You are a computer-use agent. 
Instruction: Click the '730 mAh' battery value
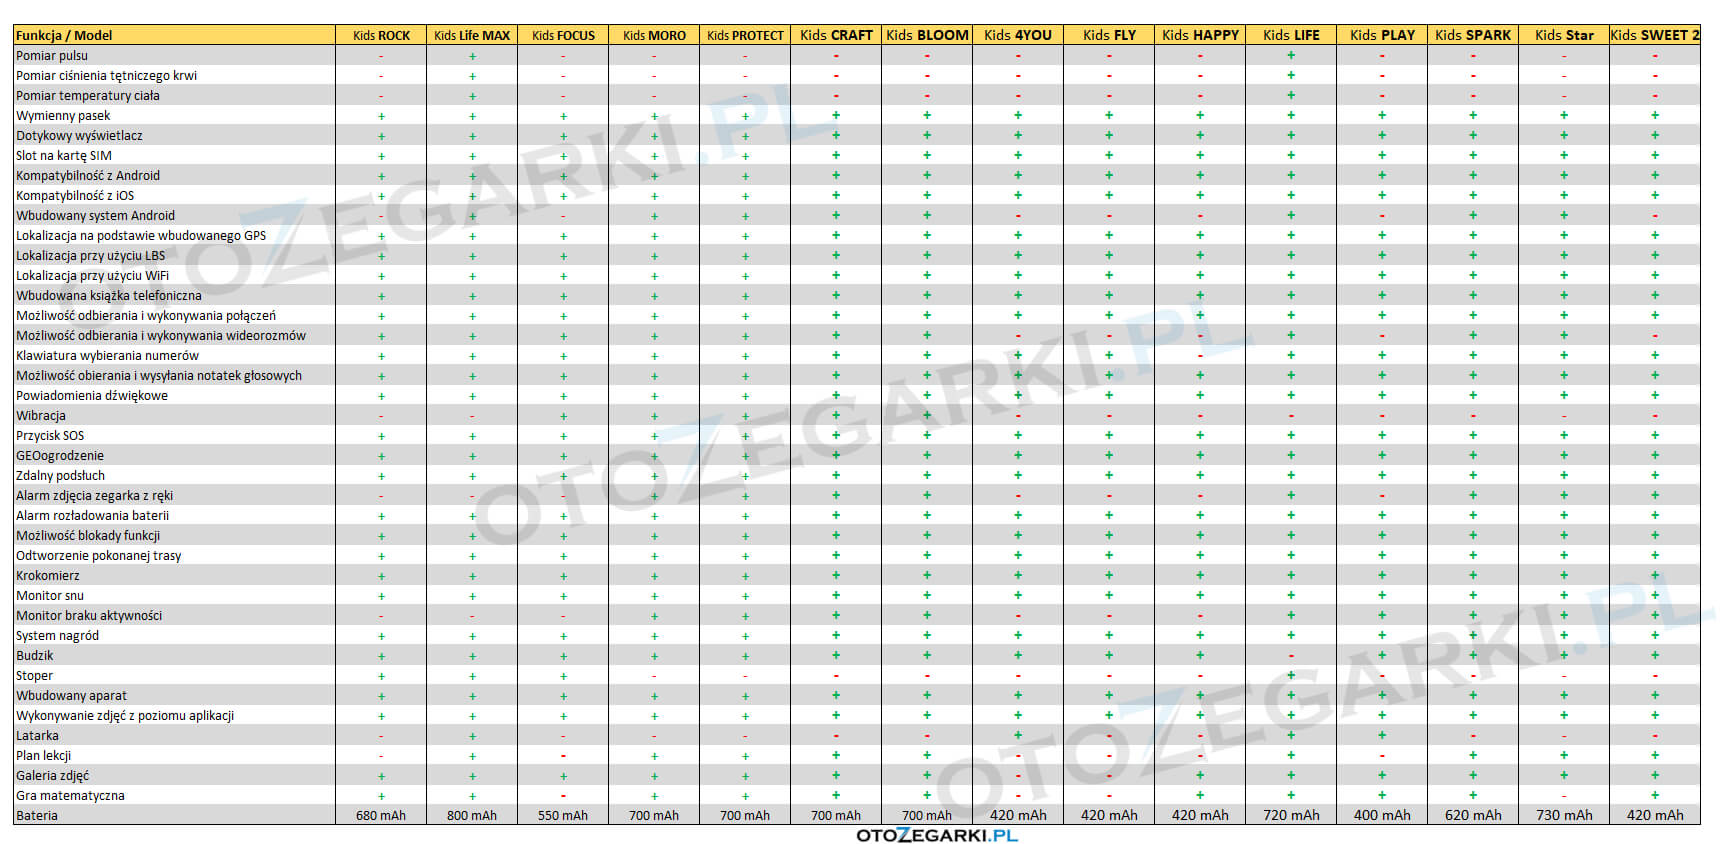click(1564, 816)
